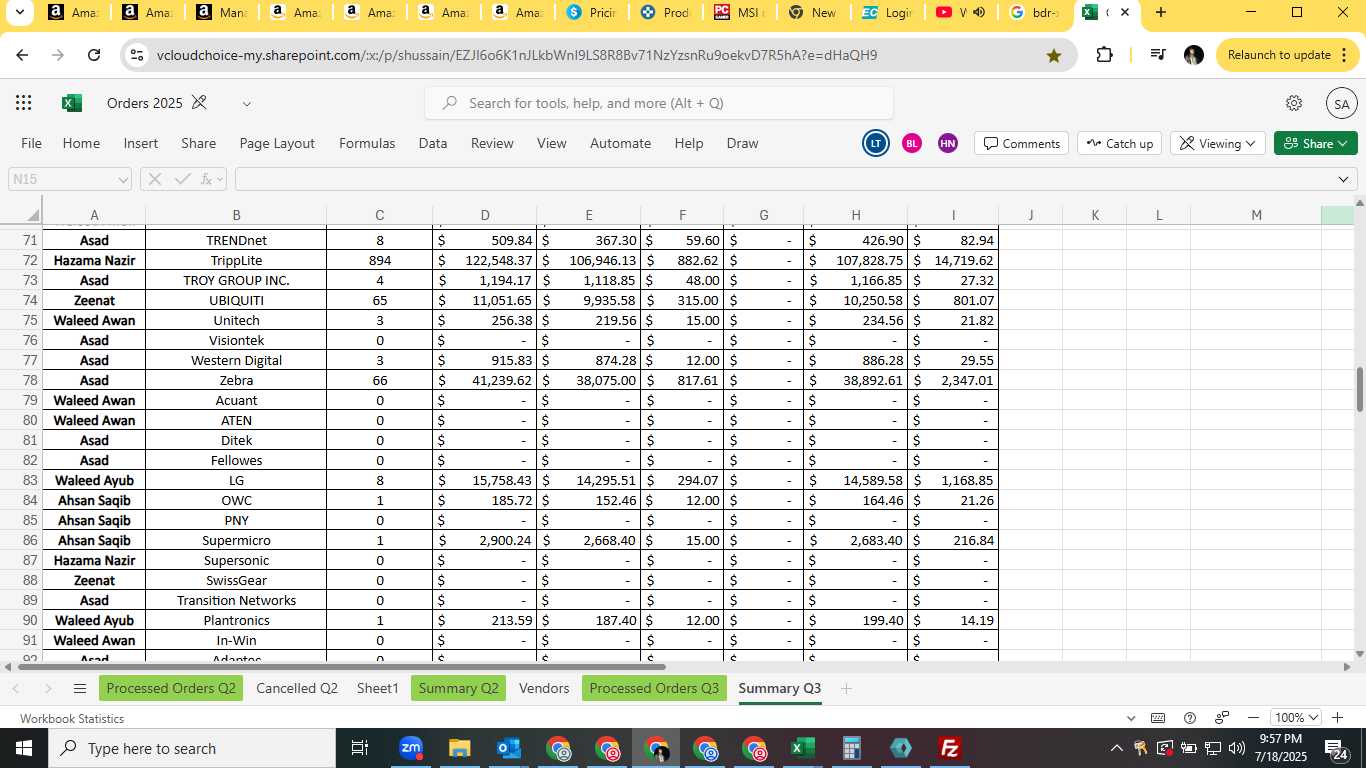Click the vertical scrollbar thumb
This screenshot has height=768, width=1366.
[x=1359, y=389]
